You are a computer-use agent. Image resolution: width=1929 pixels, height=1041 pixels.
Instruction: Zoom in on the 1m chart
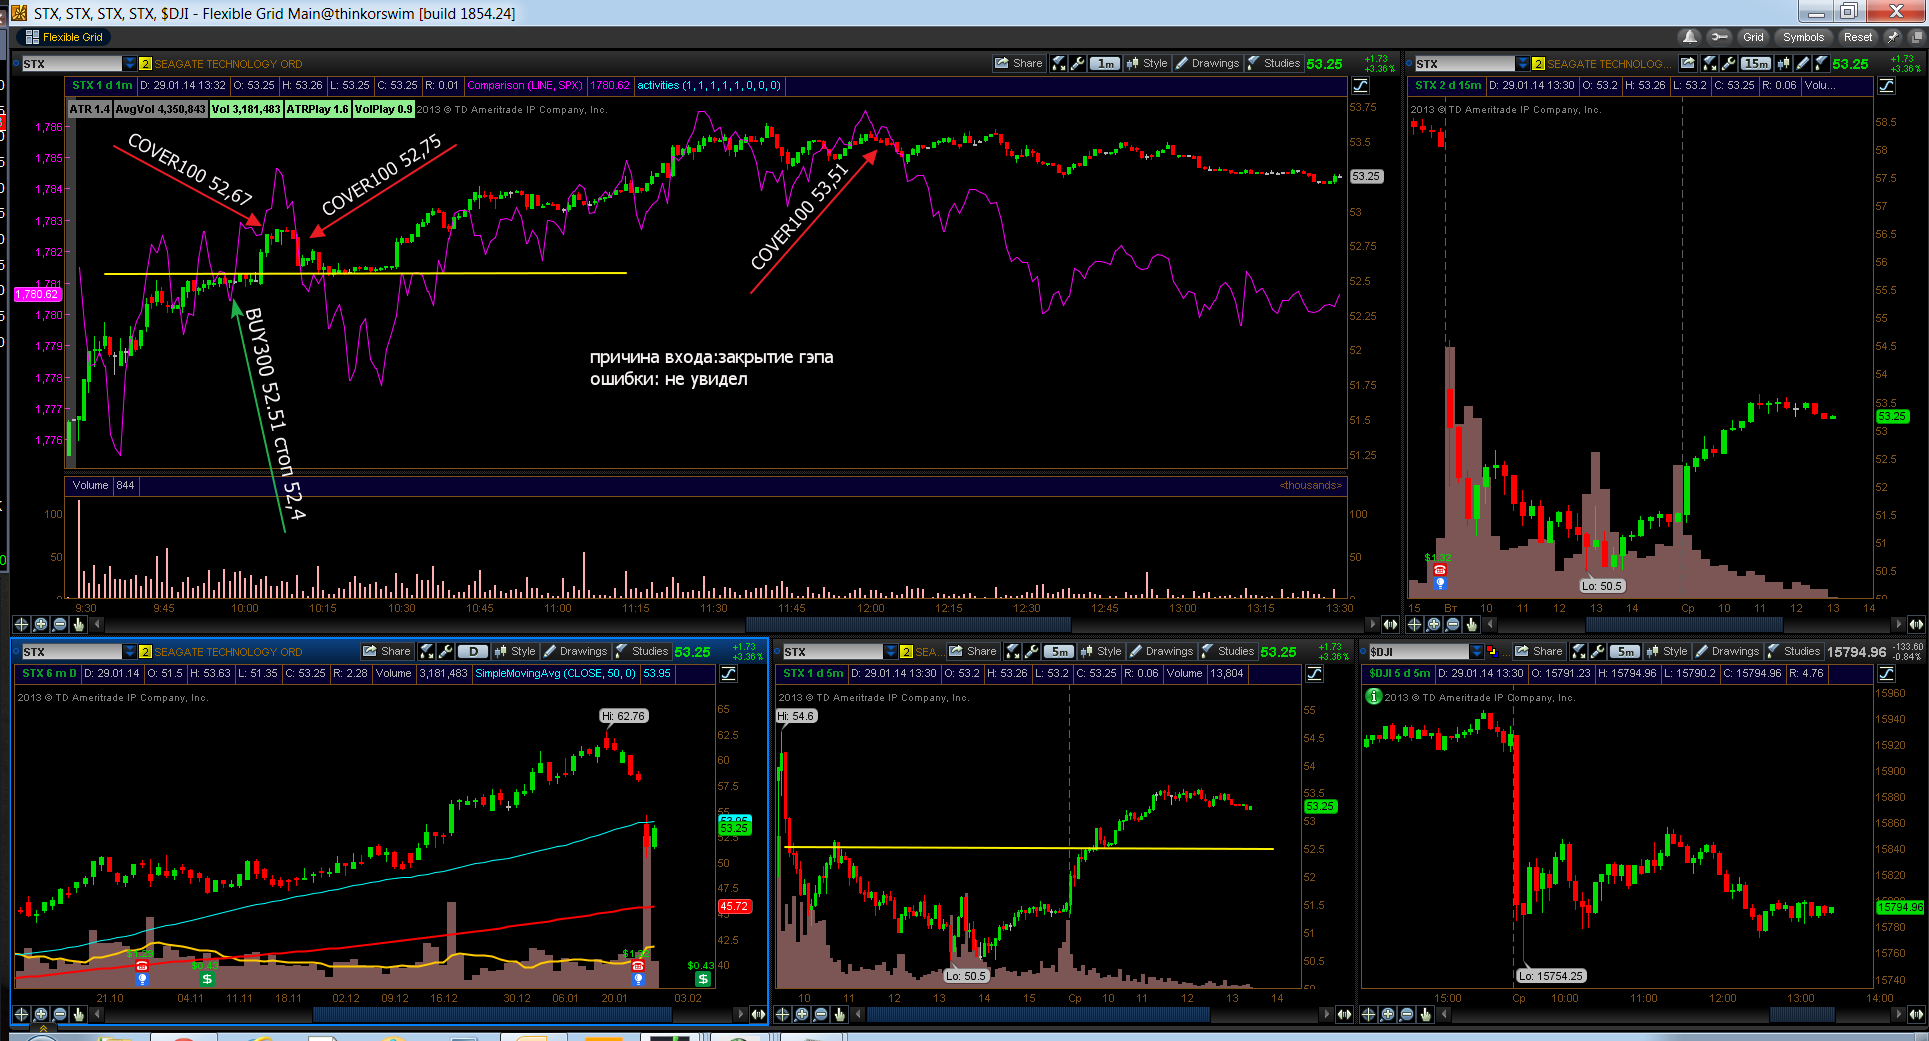pyautogui.click(x=41, y=624)
